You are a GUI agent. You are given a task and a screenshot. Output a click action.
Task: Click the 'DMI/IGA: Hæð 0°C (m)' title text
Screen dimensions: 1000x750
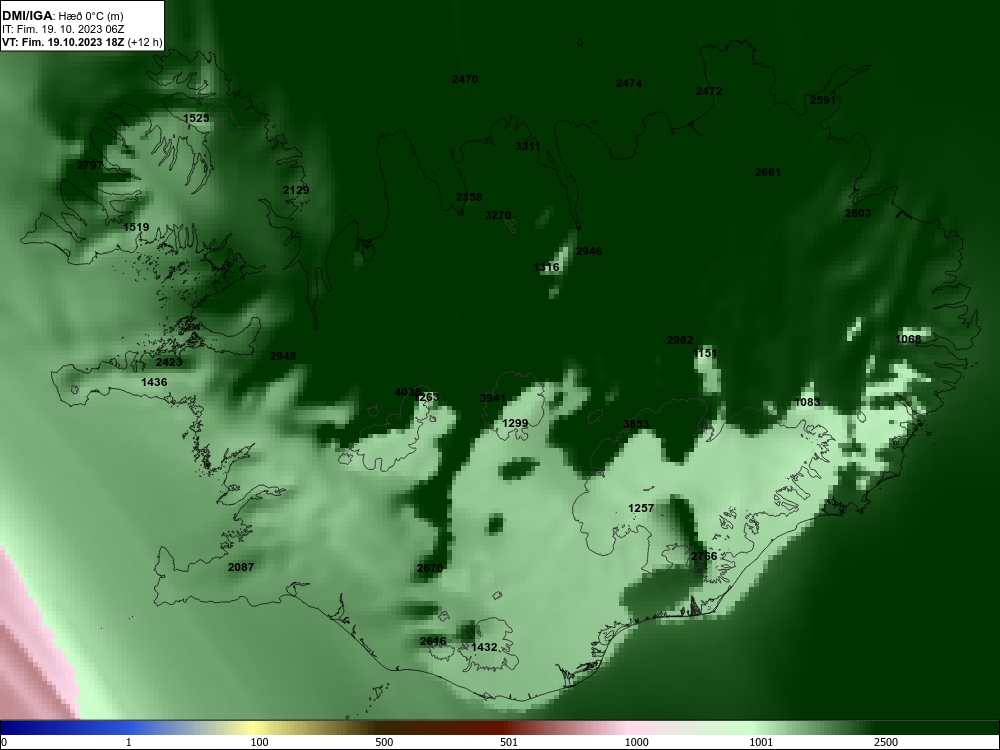tap(62, 16)
